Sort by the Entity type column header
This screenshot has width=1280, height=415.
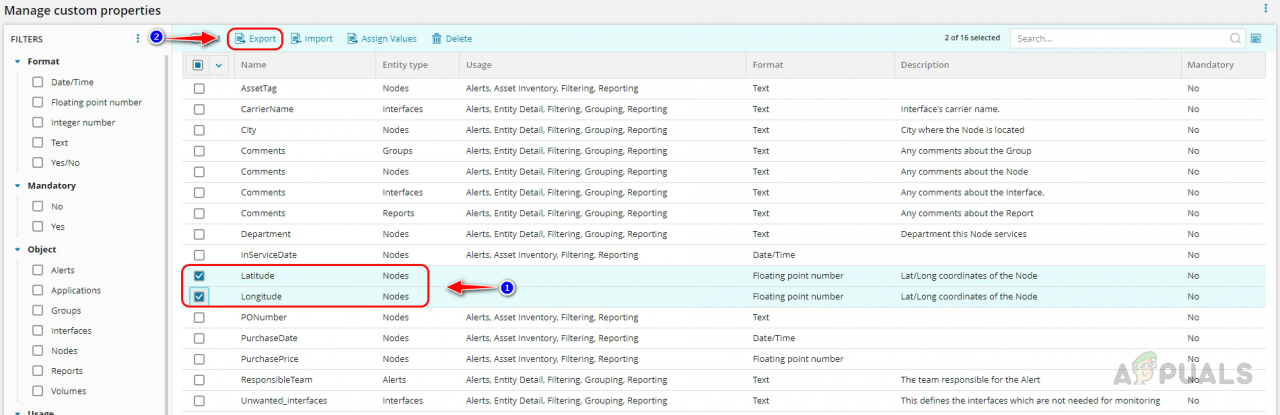click(405, 65)
